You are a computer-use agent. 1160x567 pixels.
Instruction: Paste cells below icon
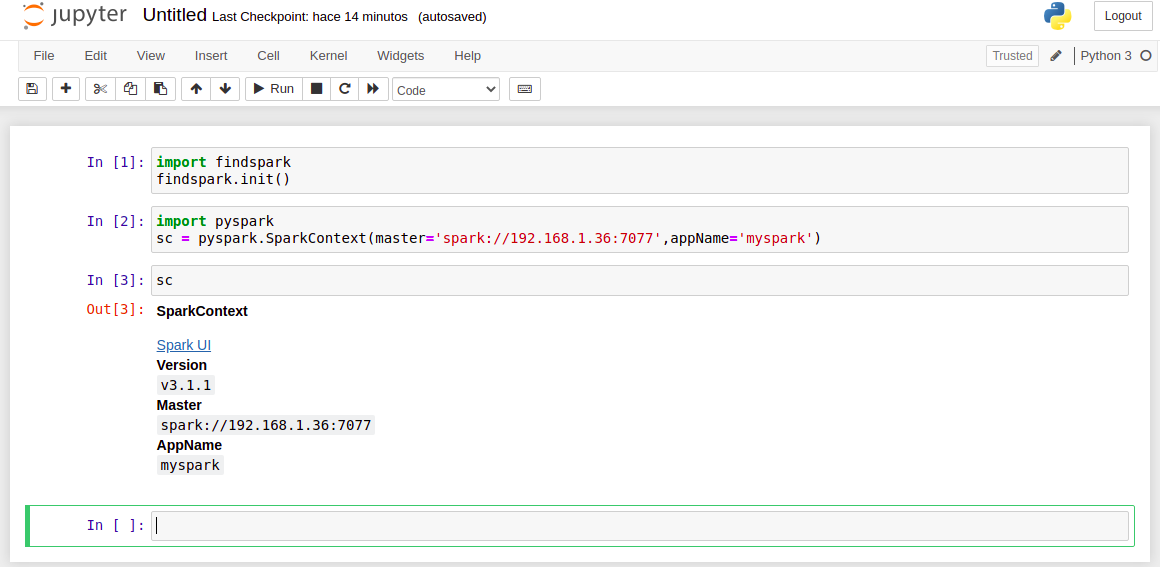click(x=160, y=89)
